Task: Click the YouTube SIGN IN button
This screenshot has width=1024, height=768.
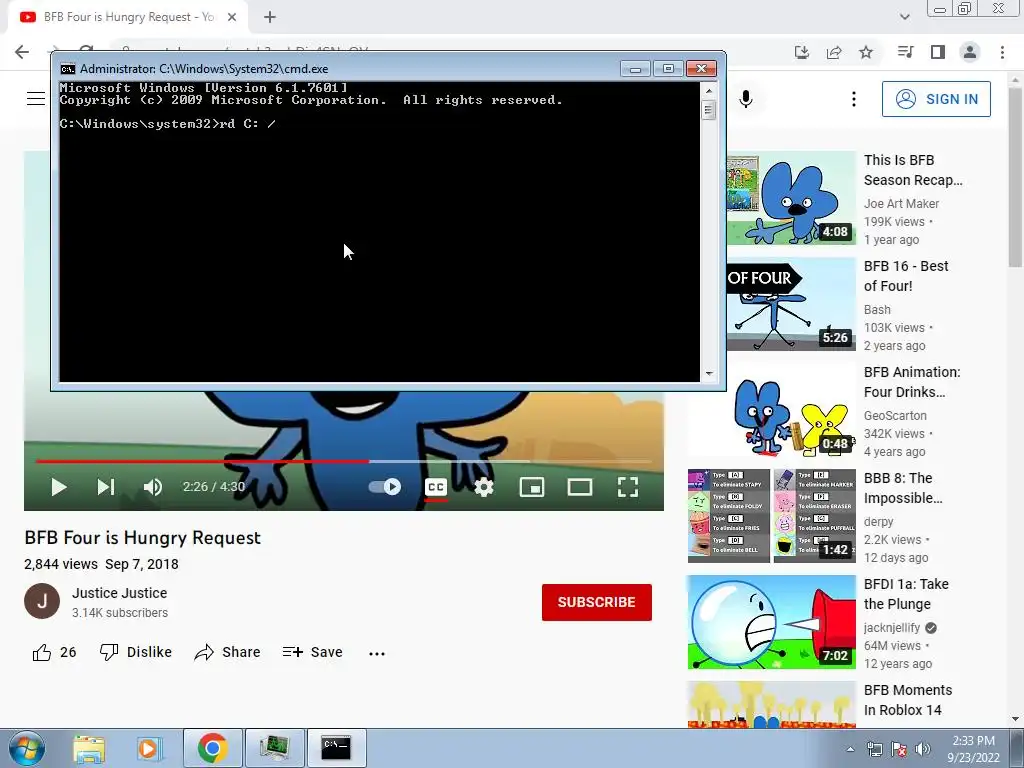Action: (x=936, y=99)
